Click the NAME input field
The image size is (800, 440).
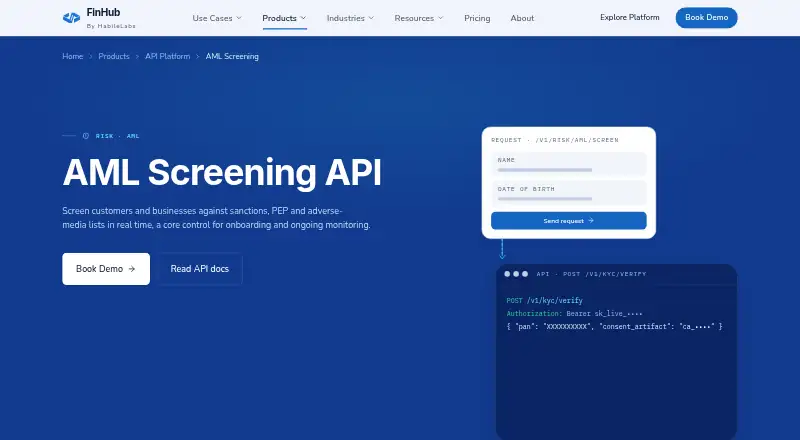pyautogui.click(x=569, y=164)
